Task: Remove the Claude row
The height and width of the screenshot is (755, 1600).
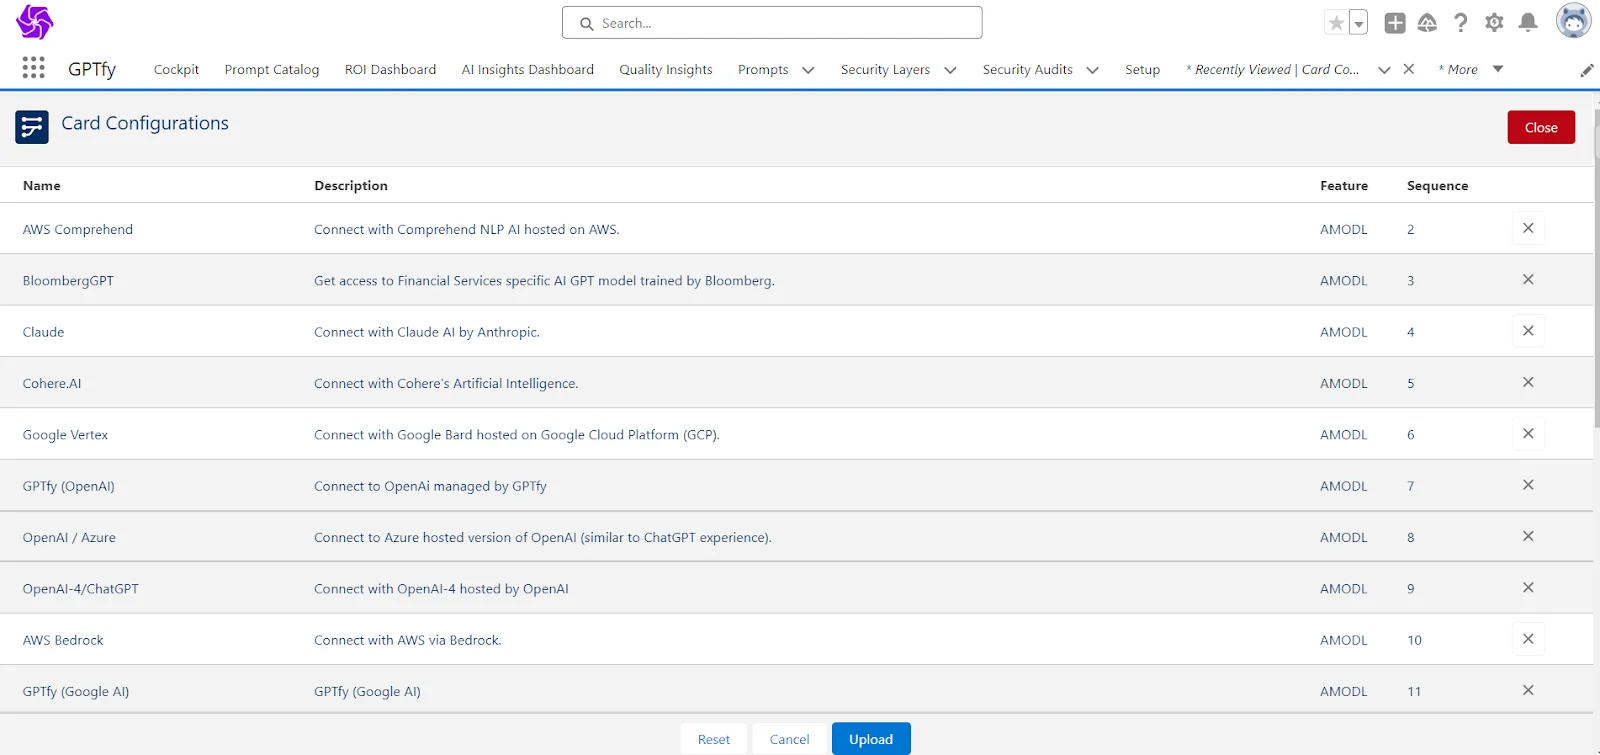Action: click(x=1528, y=331)
